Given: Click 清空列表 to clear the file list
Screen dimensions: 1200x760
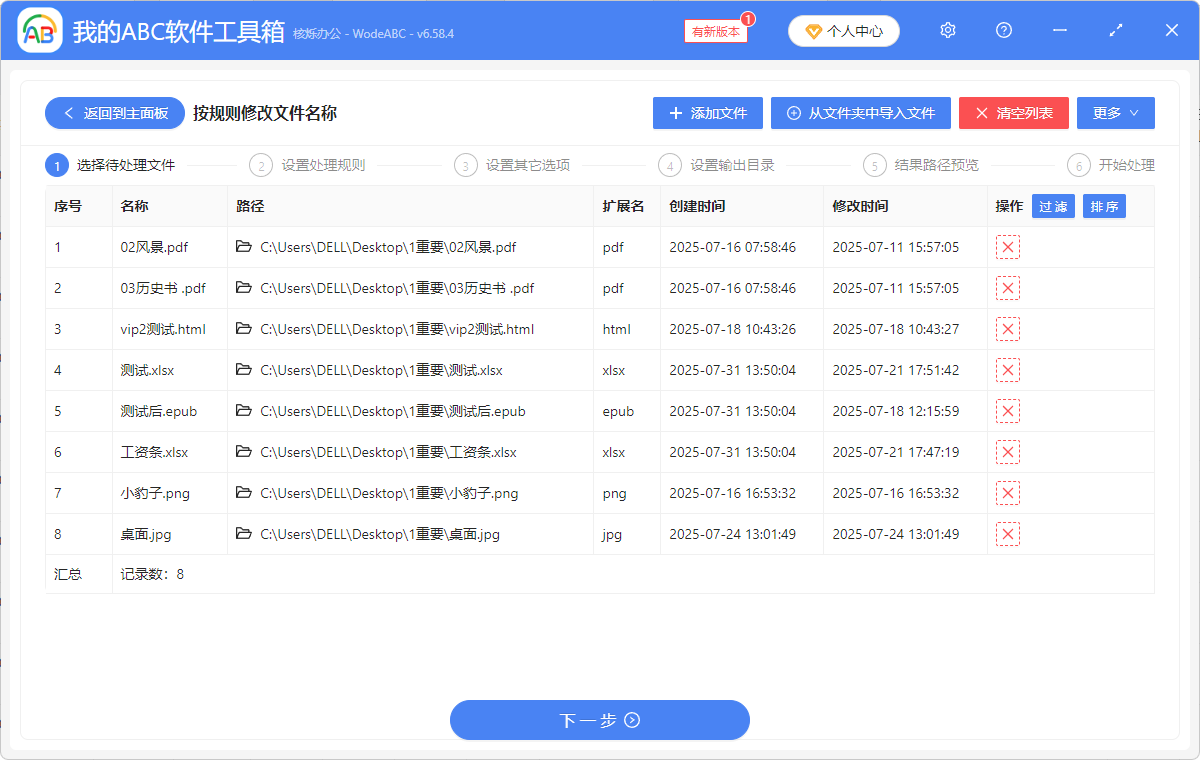Looking at the screenshot, I should 1013,113.
